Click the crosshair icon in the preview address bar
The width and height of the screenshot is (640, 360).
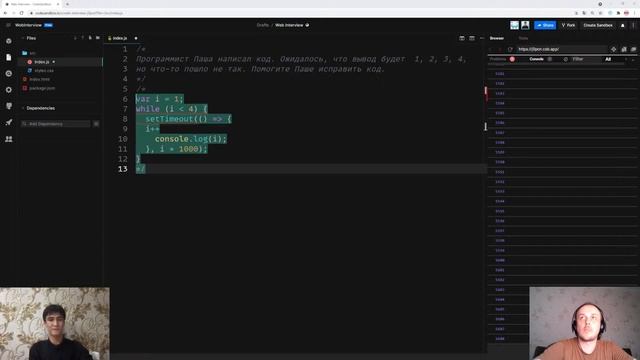(613, 49)
